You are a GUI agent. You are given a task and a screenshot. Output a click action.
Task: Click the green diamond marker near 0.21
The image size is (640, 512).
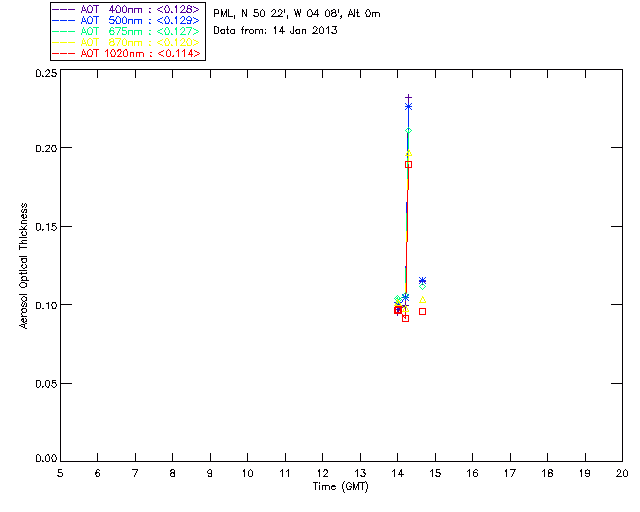(x=408, y=131)
